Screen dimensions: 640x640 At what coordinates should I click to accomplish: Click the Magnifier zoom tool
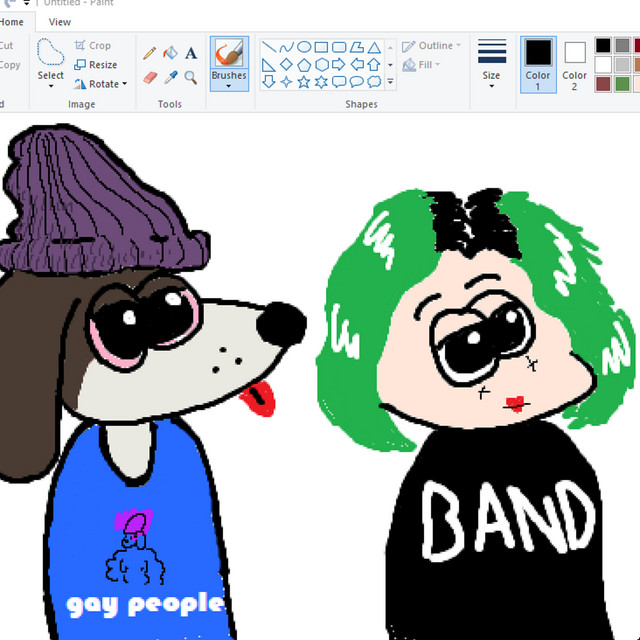click(190, 77)
